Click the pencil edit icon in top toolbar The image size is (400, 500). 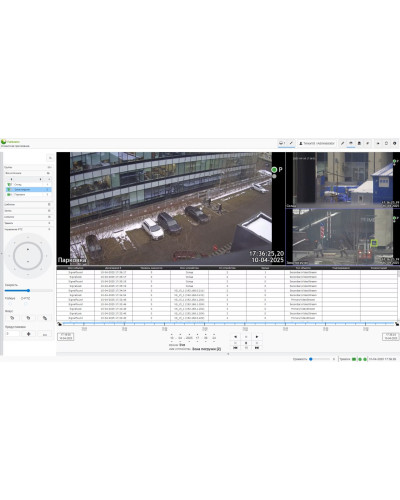[342, 143]
